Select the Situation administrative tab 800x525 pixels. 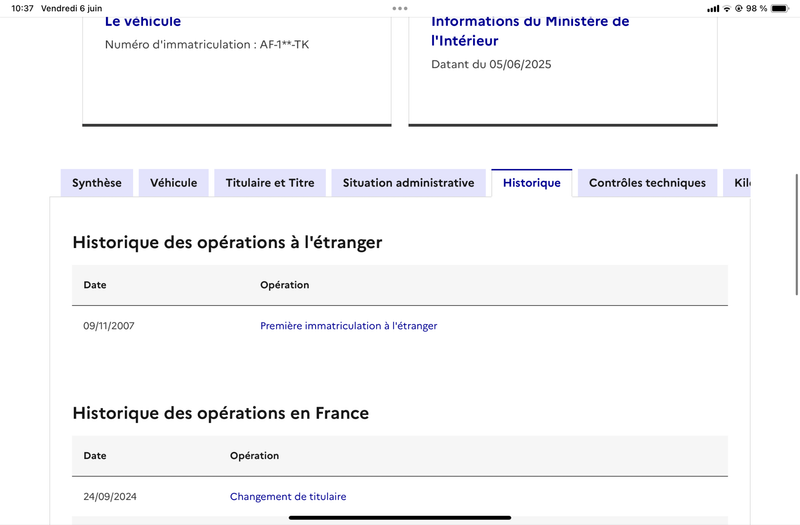(x=408, y=183)
